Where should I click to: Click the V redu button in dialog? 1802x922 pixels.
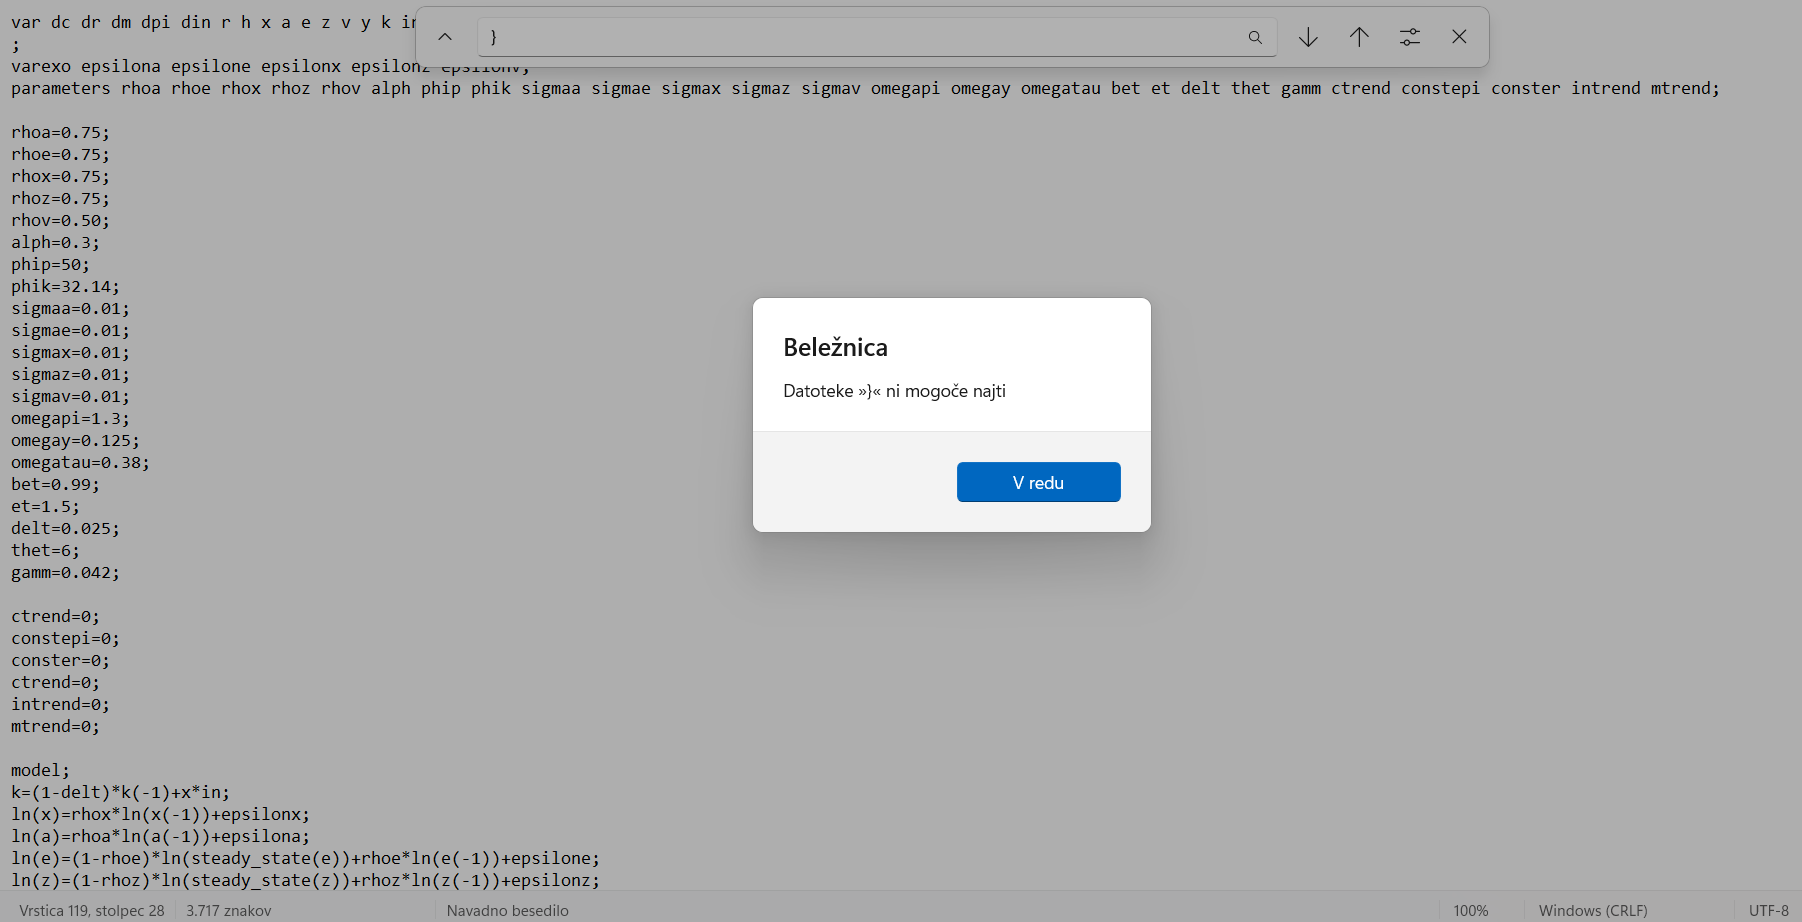(x=1038, y=482)
